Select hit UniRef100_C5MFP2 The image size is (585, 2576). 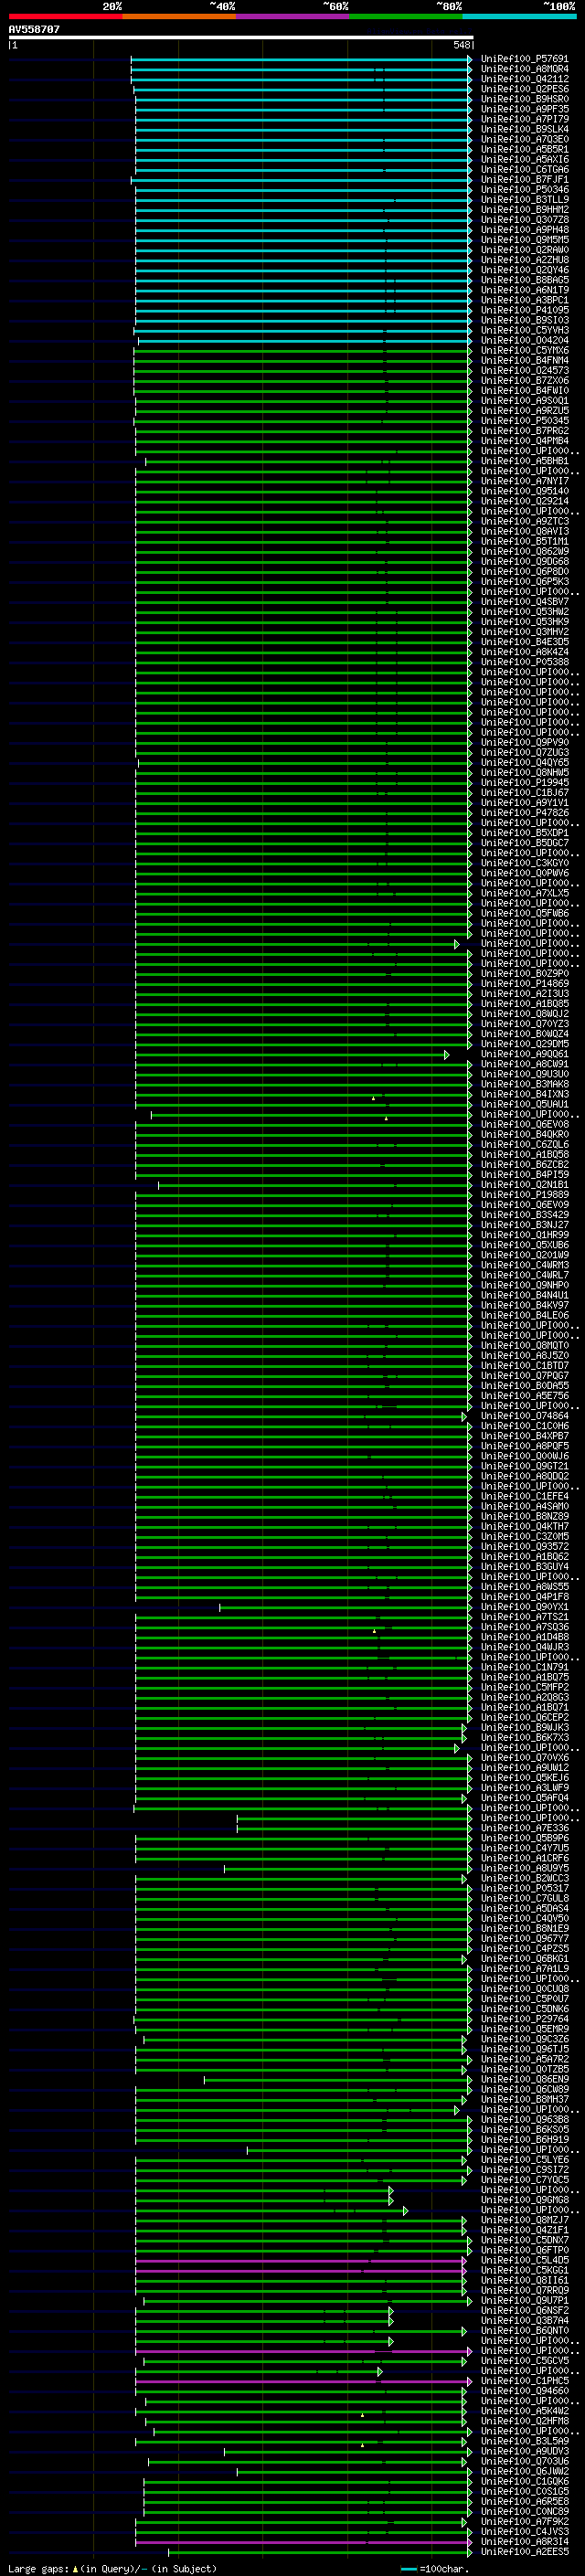coord(524,1687)
